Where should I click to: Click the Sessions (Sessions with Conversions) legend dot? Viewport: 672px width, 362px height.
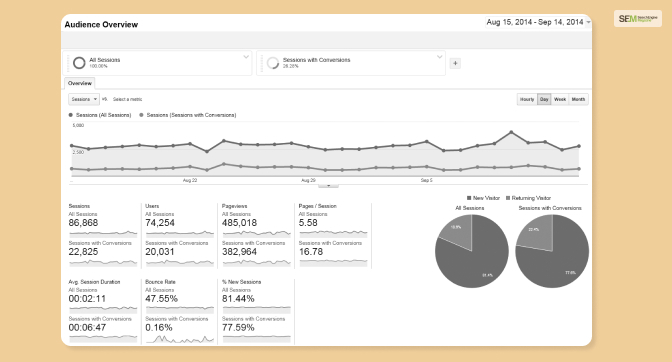[x=141, y=115]
